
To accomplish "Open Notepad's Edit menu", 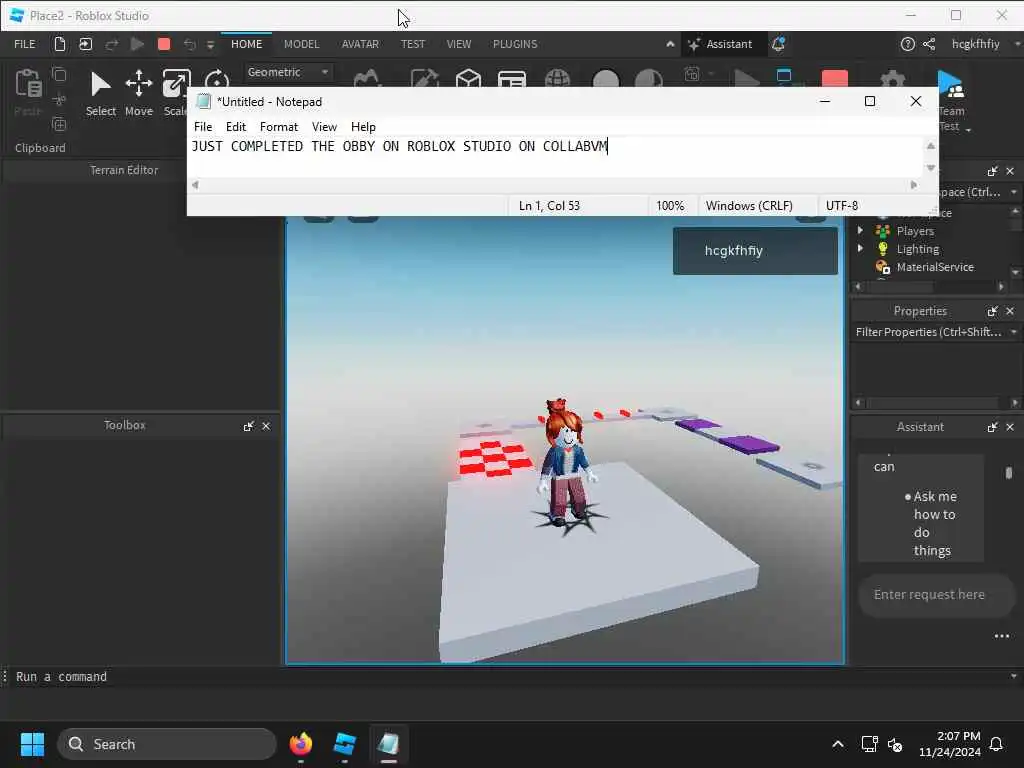I will (x=236, y=127).
